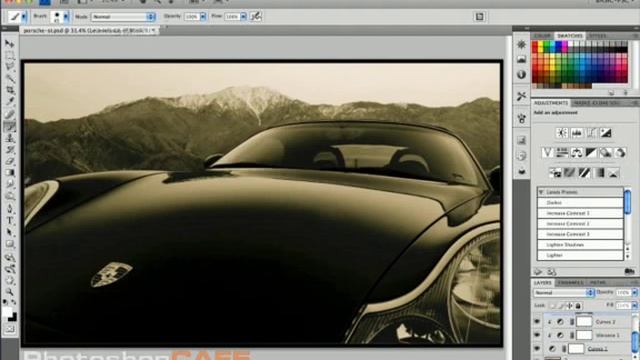Screen dimensions: 640x360
Task: Select the Lasso tool
Action: click(x=10, y=67)
